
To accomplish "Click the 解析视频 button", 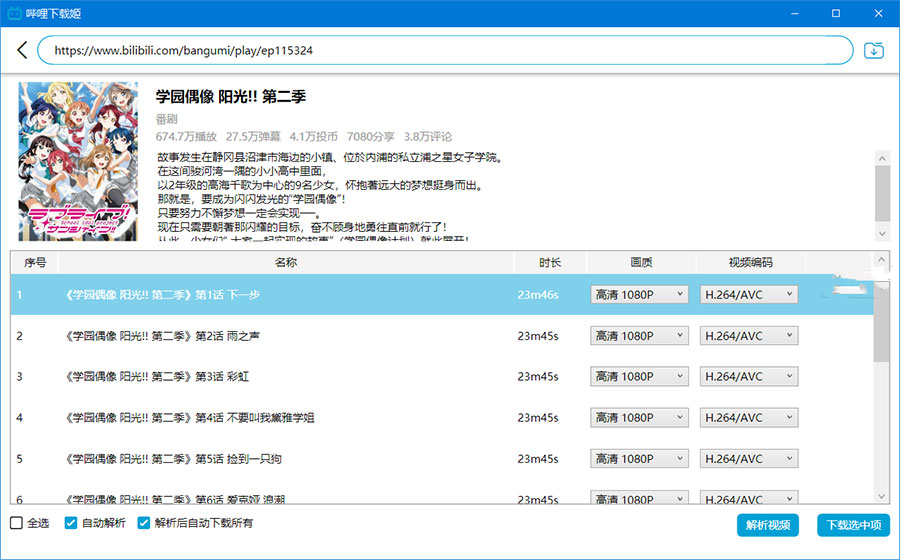I will point(767,525).
